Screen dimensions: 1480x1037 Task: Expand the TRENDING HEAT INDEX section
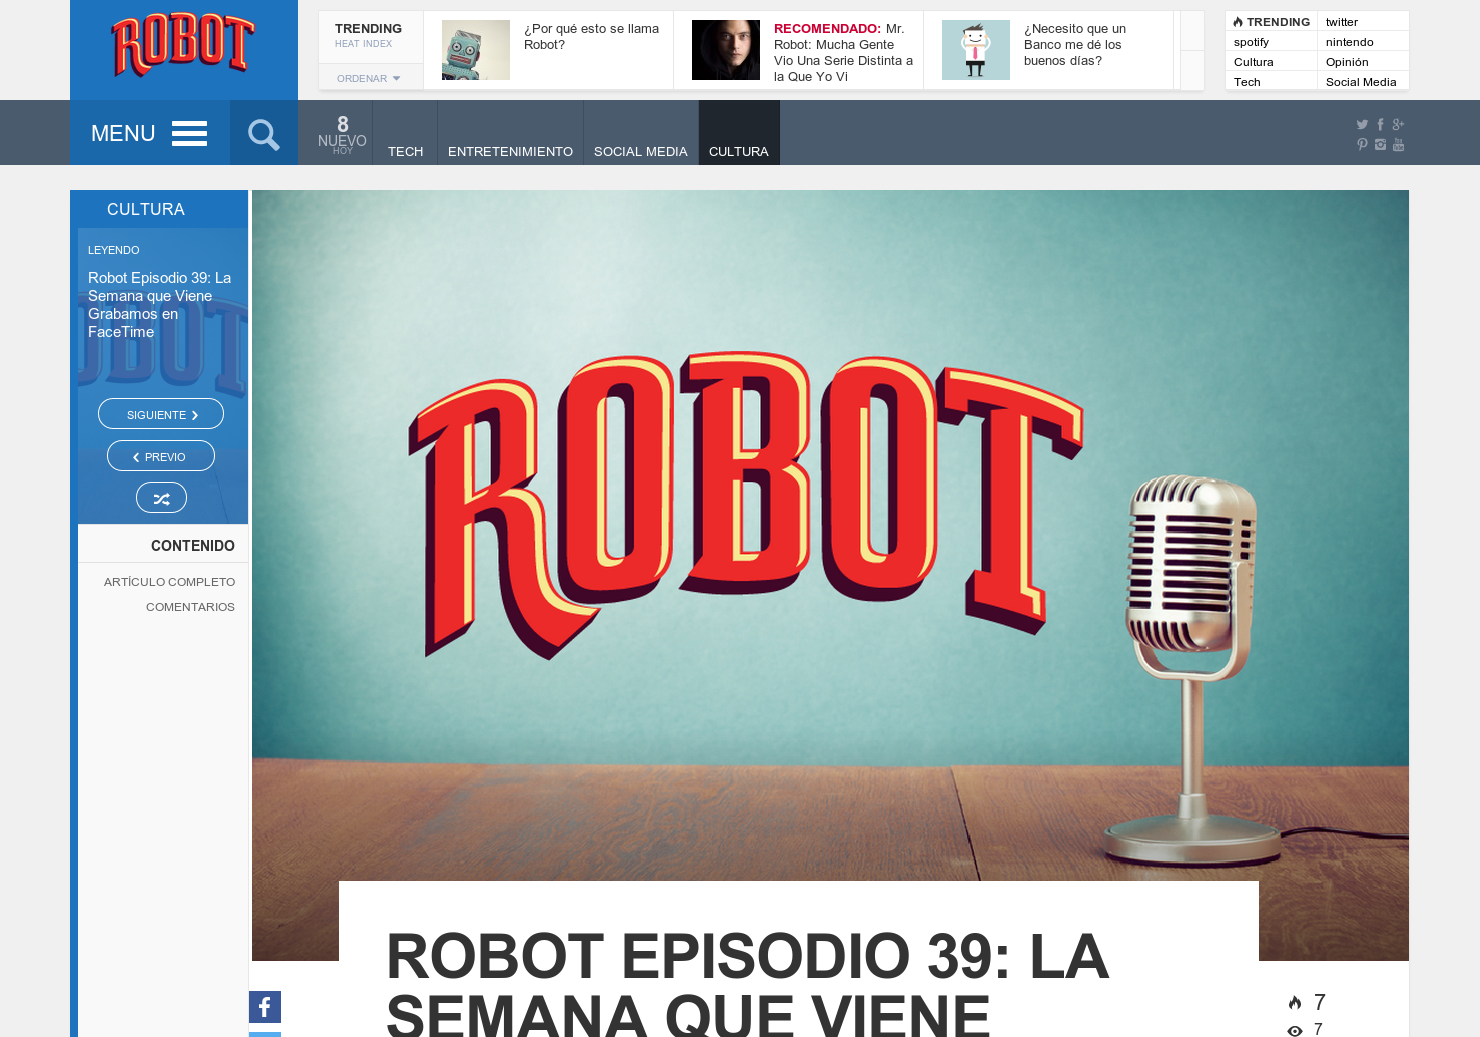tap(368, 34)
